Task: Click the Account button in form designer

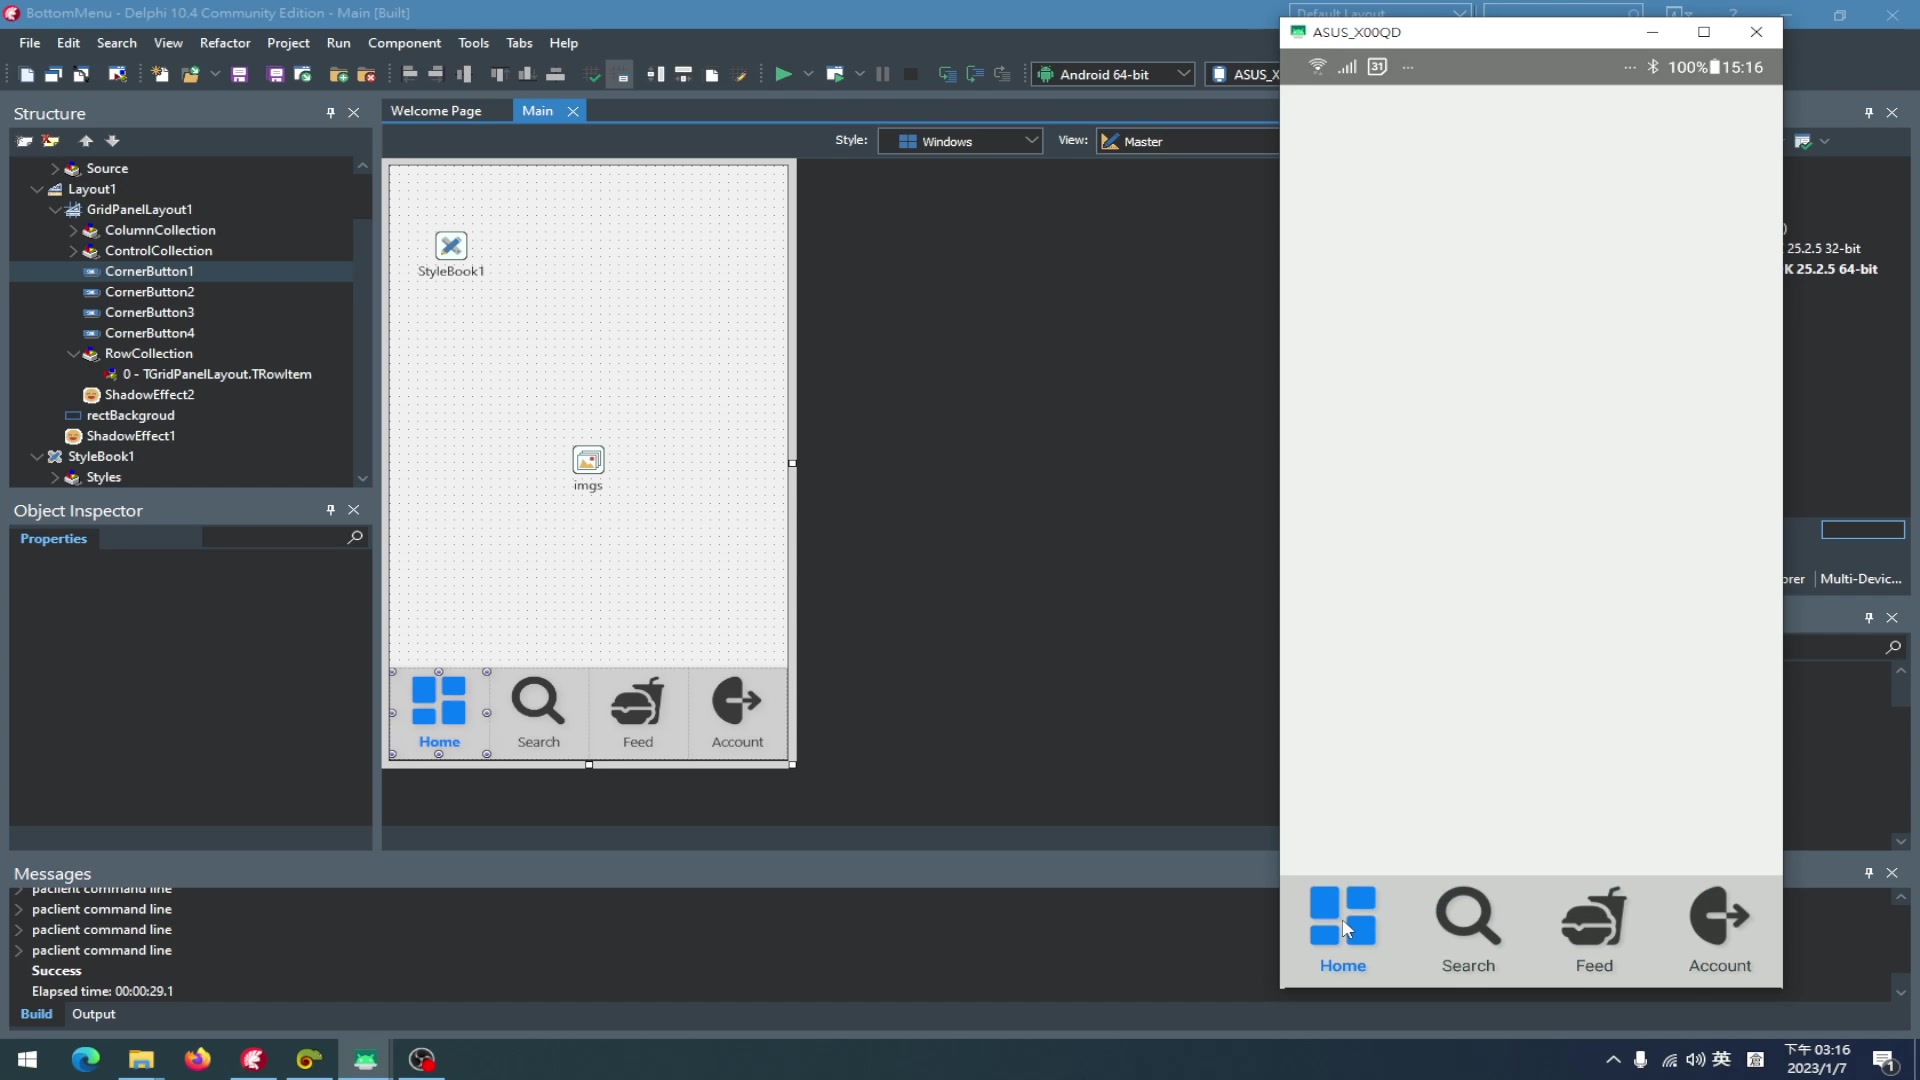Action: [737, 713]
